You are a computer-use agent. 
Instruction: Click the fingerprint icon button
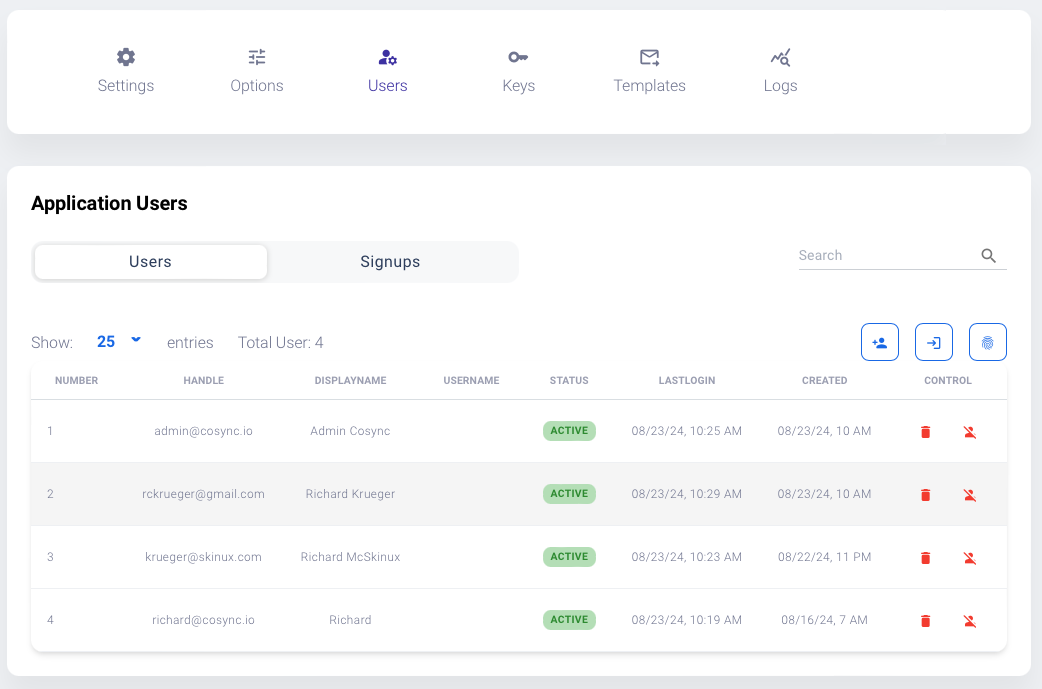click(x=988, y=342)
